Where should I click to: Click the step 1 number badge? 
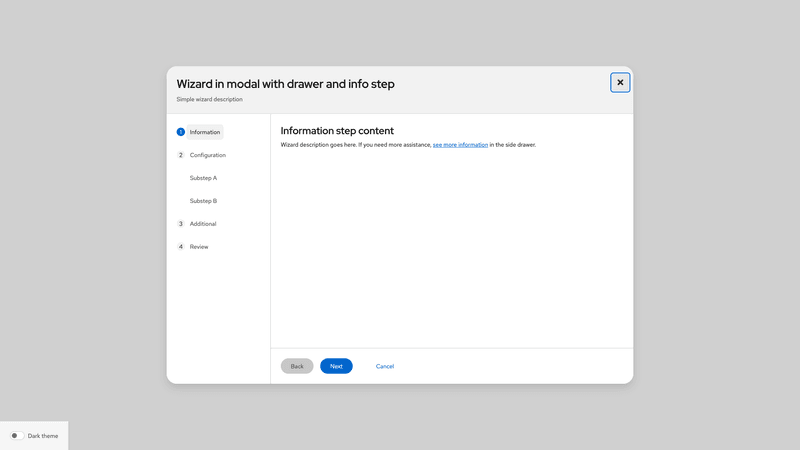point(181,132)
